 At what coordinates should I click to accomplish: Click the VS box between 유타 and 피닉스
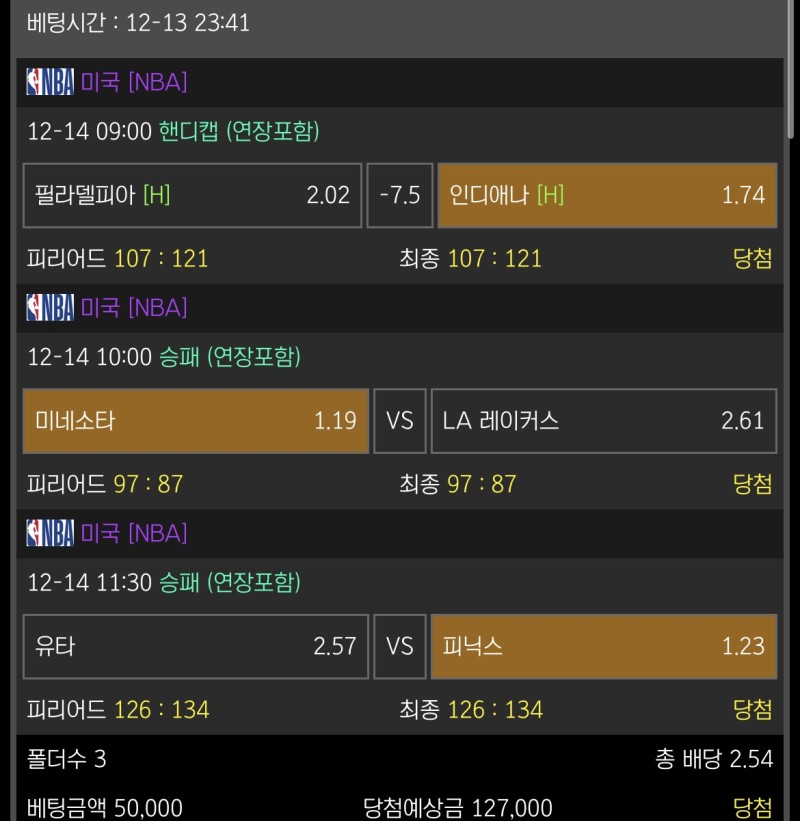[400, 647]
